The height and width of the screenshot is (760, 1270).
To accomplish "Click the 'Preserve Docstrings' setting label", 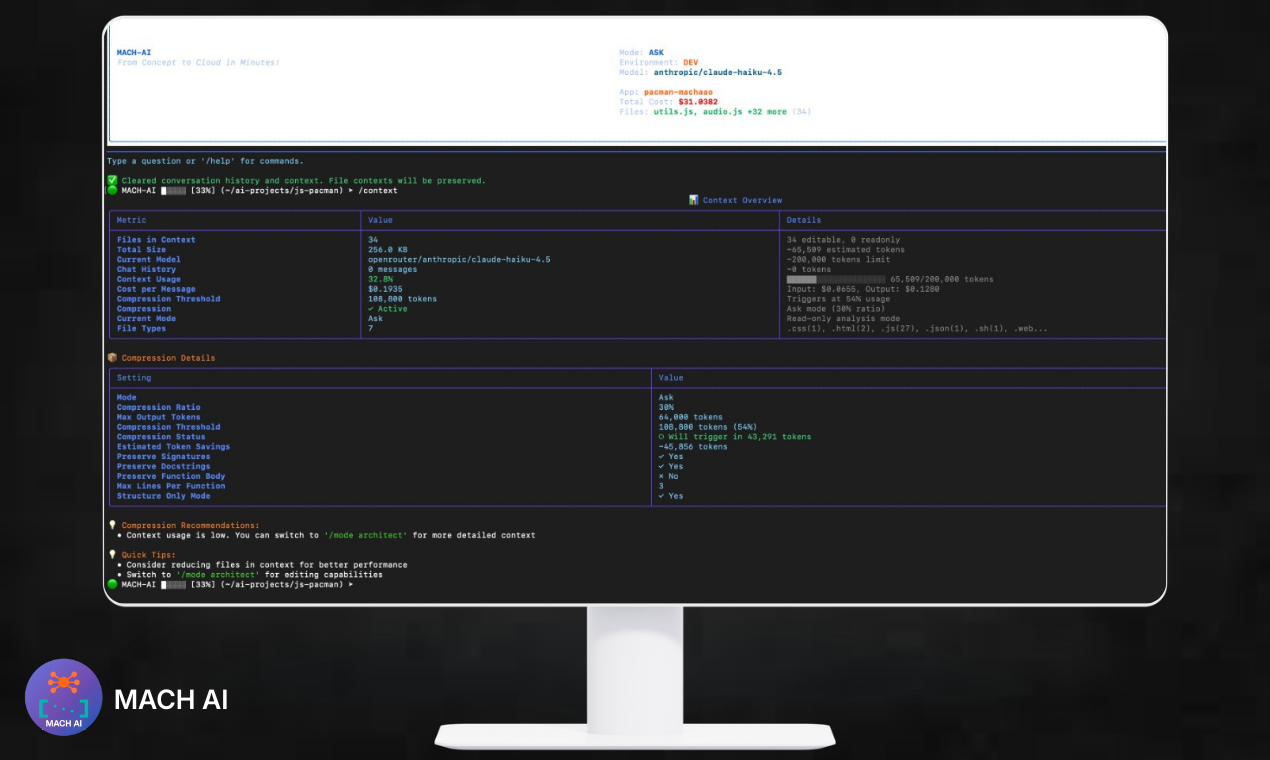I will [x=164, y=466].
